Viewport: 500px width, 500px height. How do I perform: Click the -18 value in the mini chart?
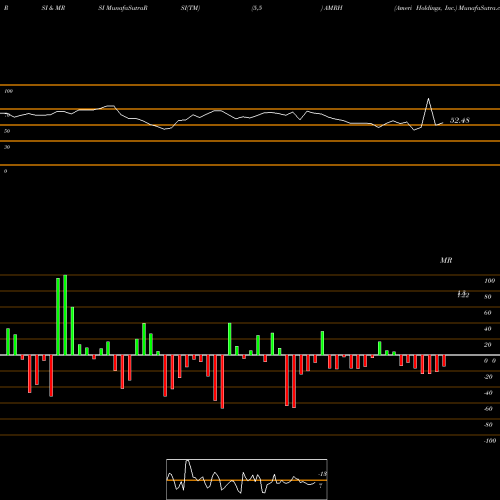322,474
